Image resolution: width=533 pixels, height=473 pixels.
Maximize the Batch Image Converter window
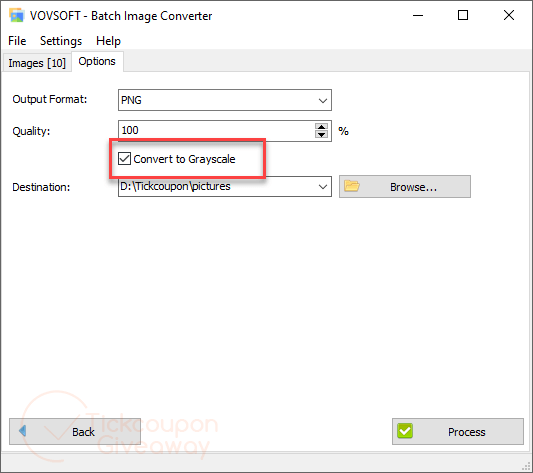pyautogui.click(x=463, y=15)
